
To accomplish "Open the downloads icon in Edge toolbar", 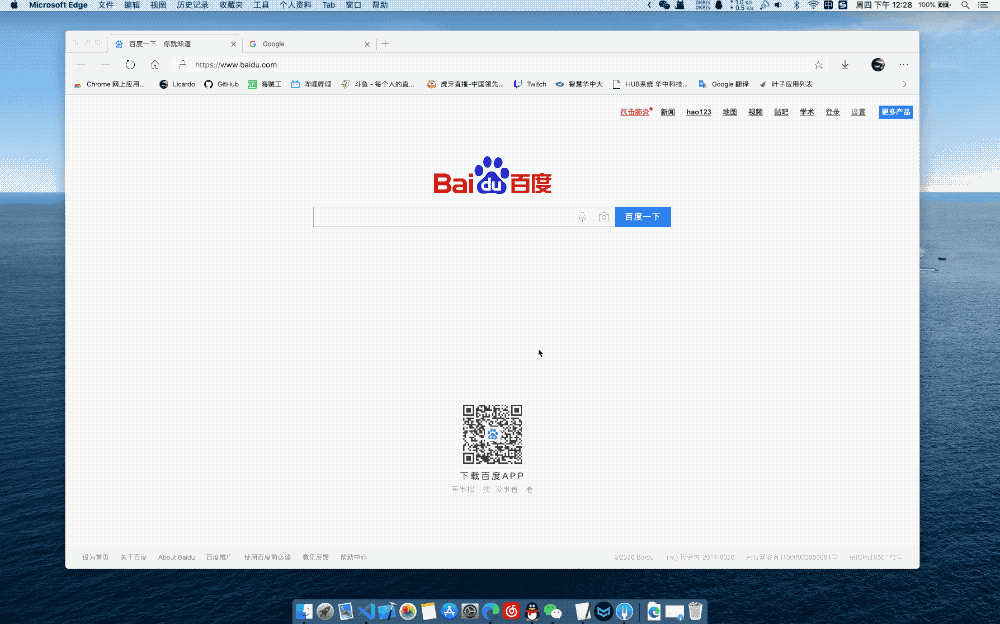I will [x=845, y=64].
